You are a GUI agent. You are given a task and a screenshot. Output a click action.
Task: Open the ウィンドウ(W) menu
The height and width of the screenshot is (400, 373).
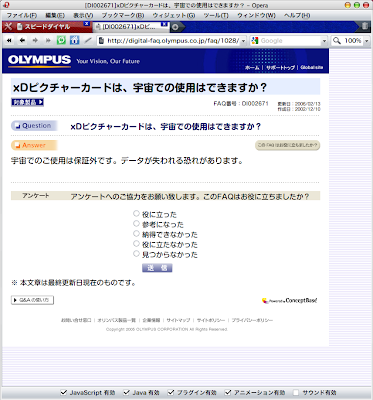256,15
